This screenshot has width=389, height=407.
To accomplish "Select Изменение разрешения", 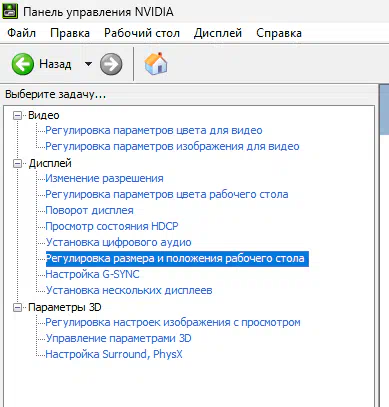I will 104,178.
